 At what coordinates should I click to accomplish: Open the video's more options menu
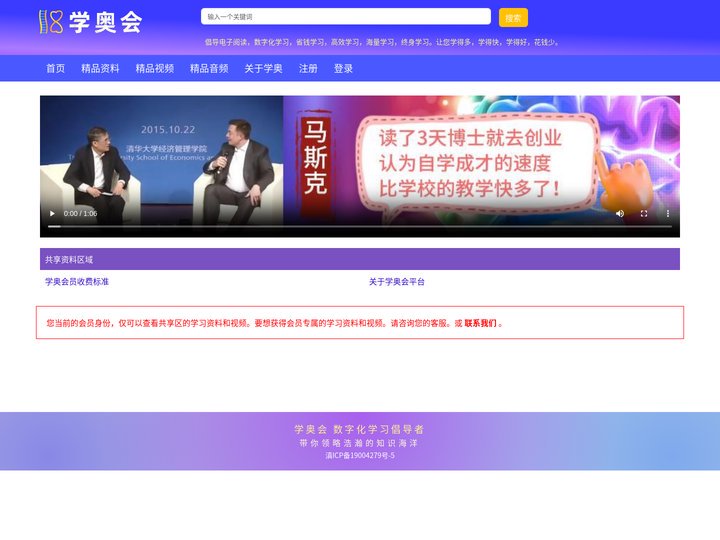(x=668, y=213)
